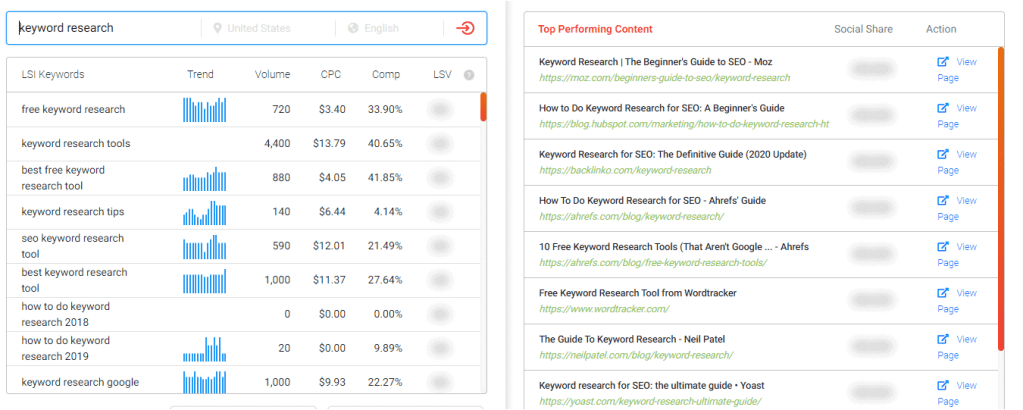Viewport: 1023px width, 410px height.
Task: Open the ahrefs.com/blog/keyword-research URL
Action: click(x=630, y=216)
